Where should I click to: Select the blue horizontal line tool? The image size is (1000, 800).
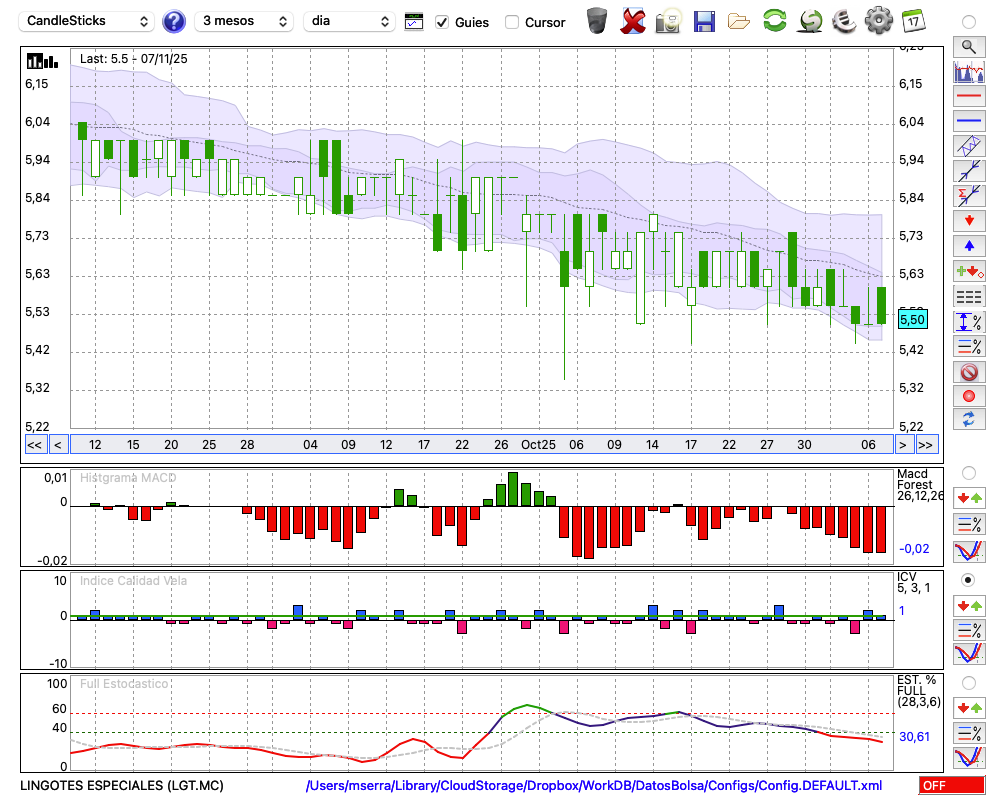968,121
